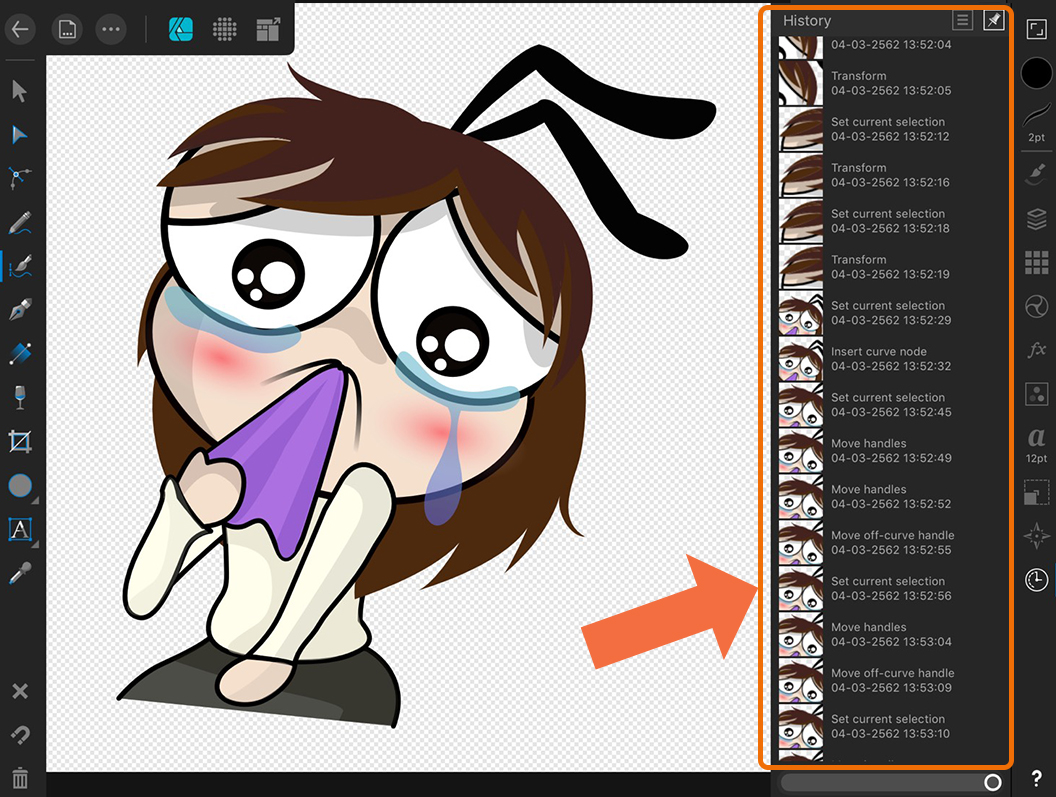Screen dimensions: 1056x797
Task: Switch to the Pixel persona
Action: point(225,29)
